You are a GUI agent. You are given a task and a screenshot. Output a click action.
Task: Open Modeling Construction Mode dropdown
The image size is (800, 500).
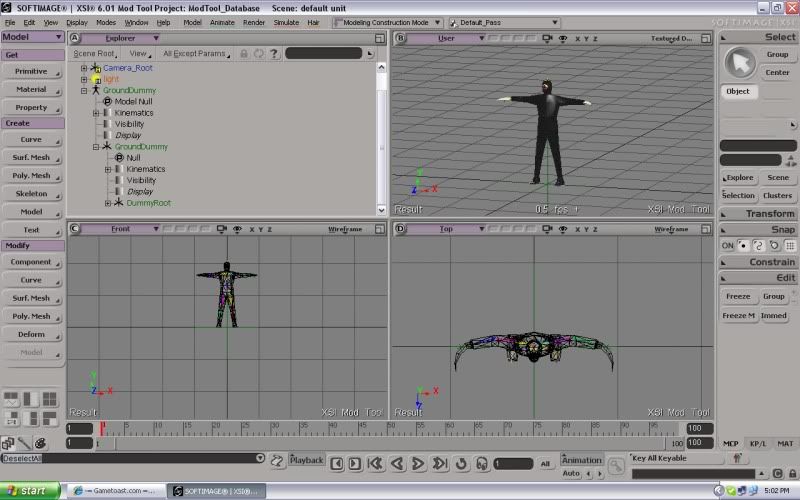tap(387, 22)
